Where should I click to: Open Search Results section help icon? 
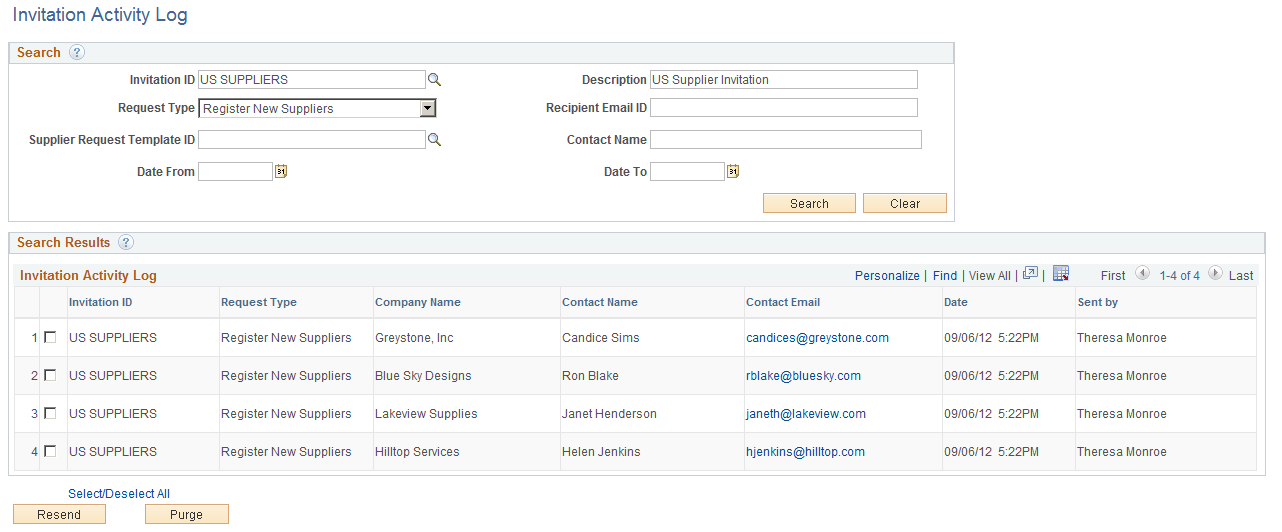tap(126, 243)
